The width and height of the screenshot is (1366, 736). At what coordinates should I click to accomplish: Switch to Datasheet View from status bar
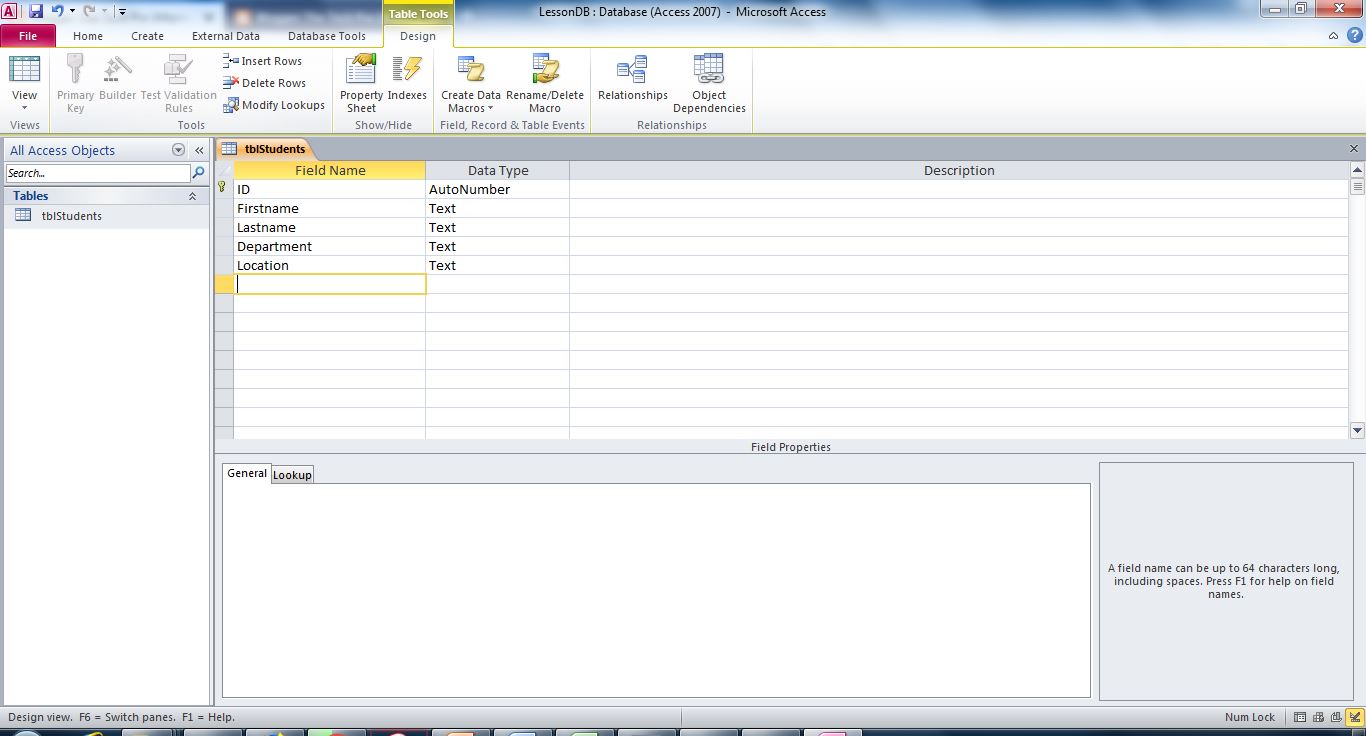point(1300,717)
